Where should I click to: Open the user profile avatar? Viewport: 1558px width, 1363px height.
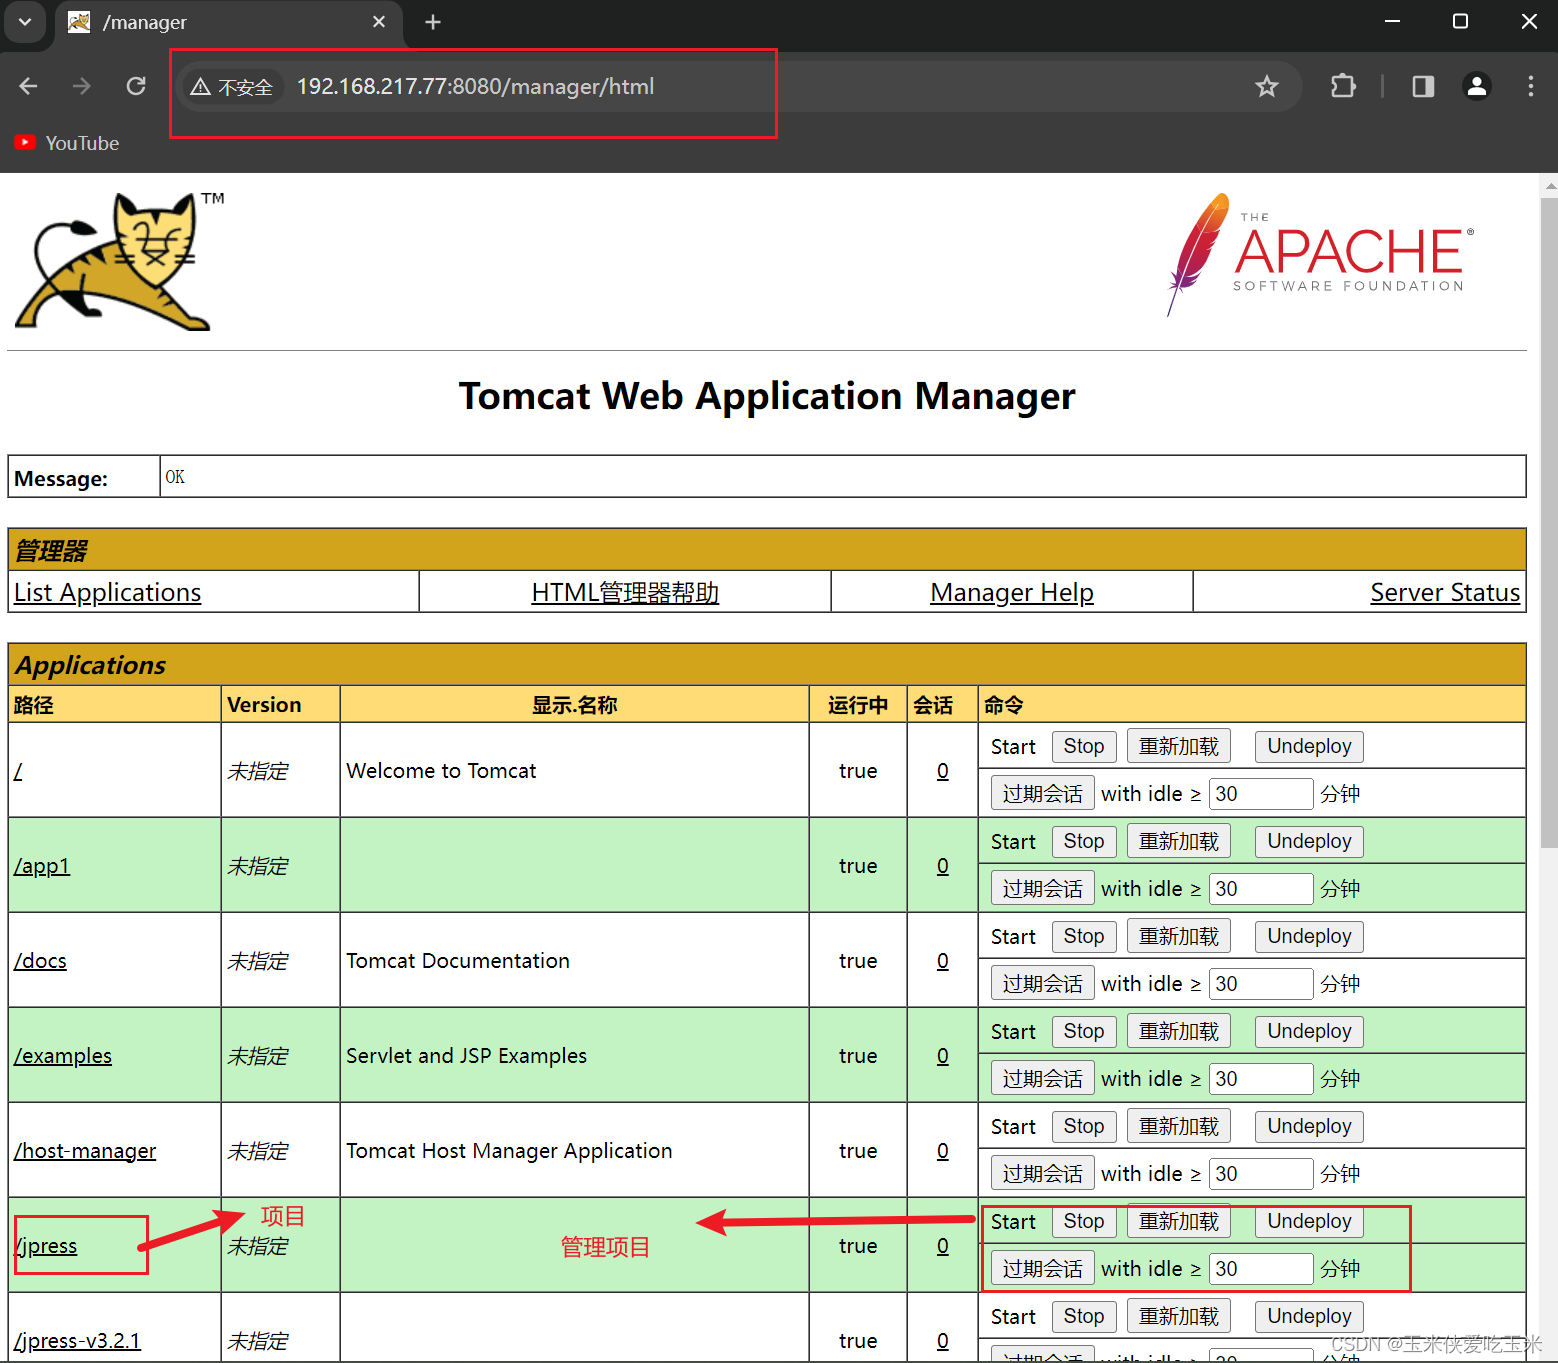[x=1477, y=86]
